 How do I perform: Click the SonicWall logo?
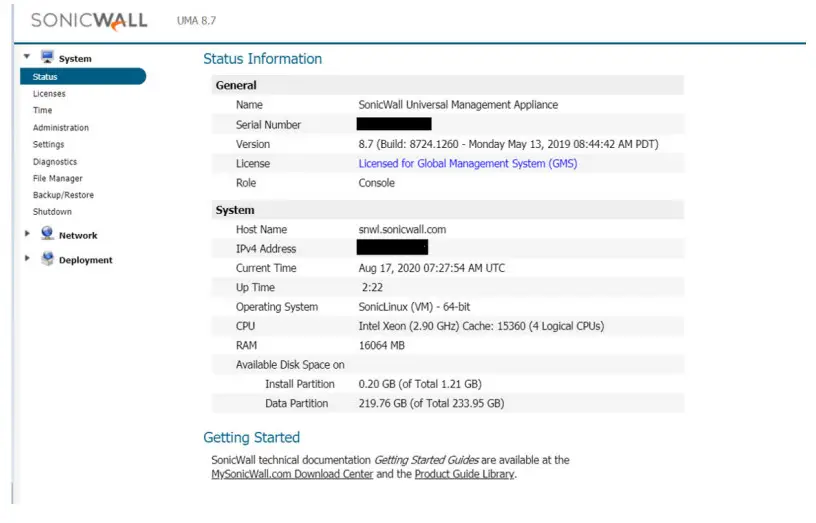pyautogui.click(x=89, y=21)
